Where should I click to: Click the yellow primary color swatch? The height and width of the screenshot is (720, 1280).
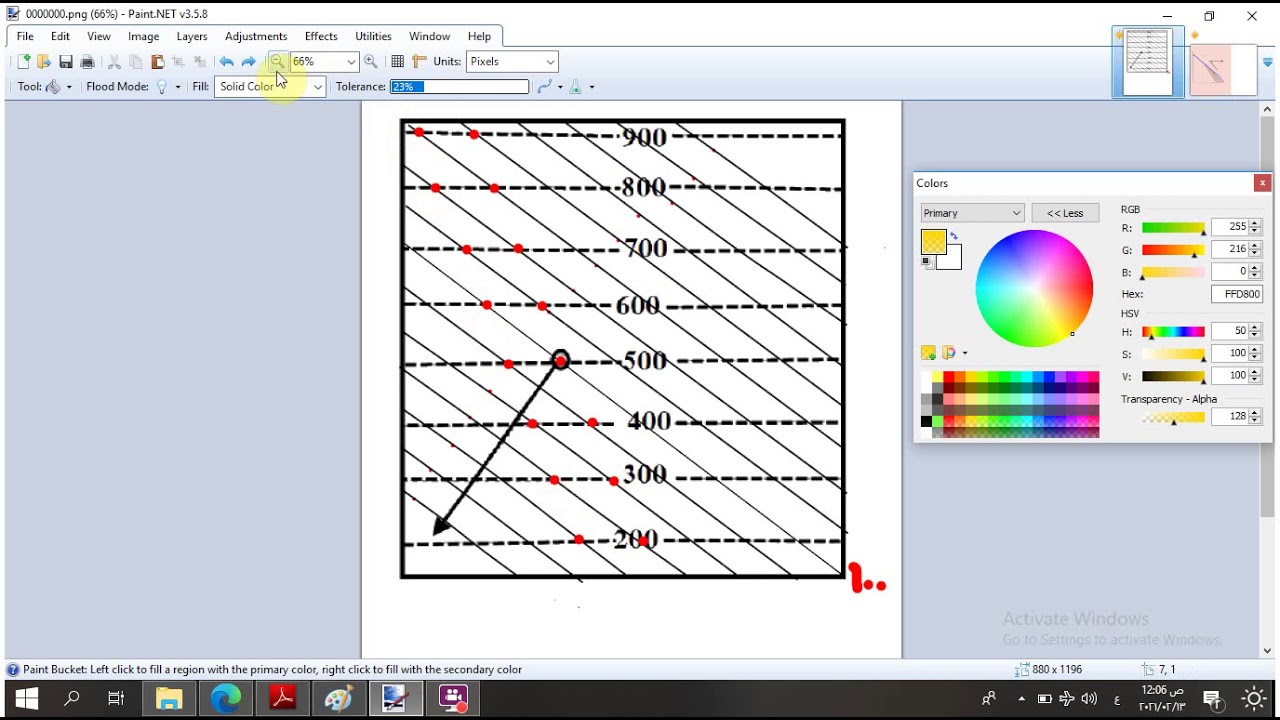[x=933, y=241]
